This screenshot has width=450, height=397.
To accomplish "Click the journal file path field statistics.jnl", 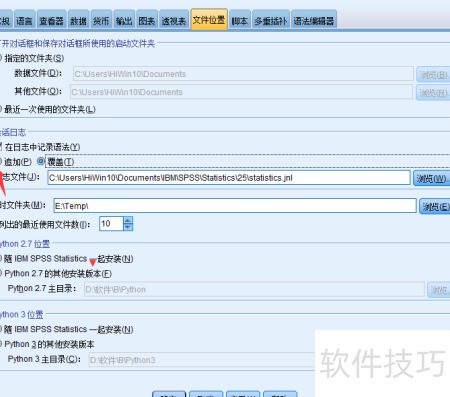I will 229,178.
